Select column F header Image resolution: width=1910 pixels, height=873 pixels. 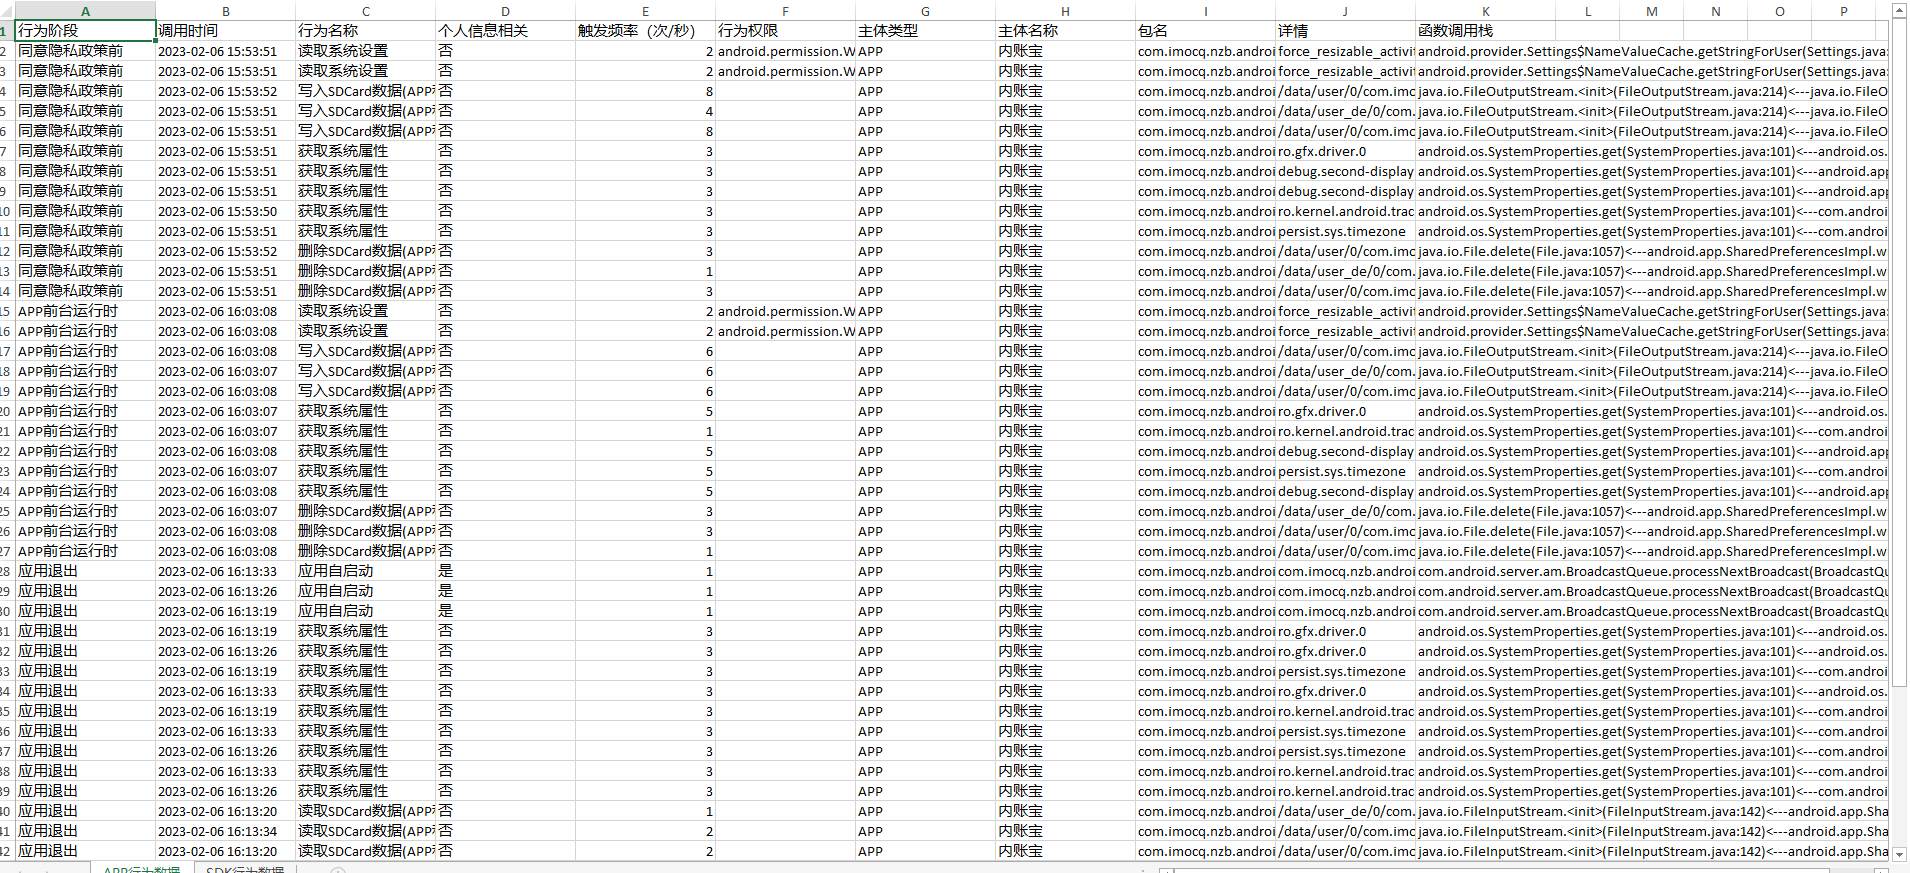click(x=786, y=11)
